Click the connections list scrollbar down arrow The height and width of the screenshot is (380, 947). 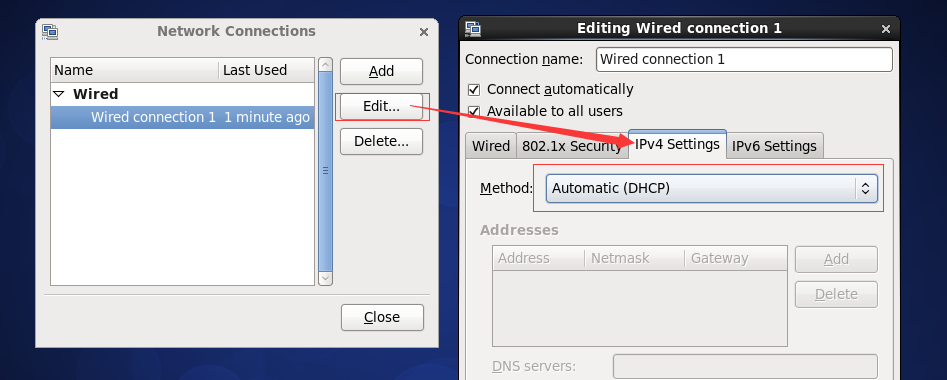(326, 279)
